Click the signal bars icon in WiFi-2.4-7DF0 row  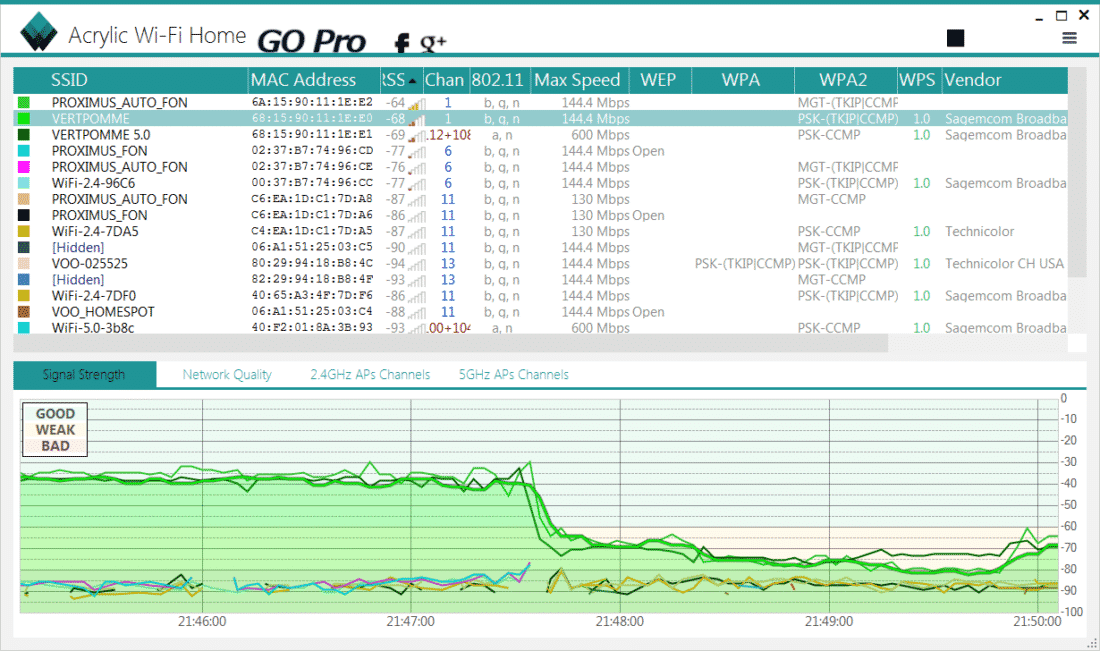pos(417,297)
